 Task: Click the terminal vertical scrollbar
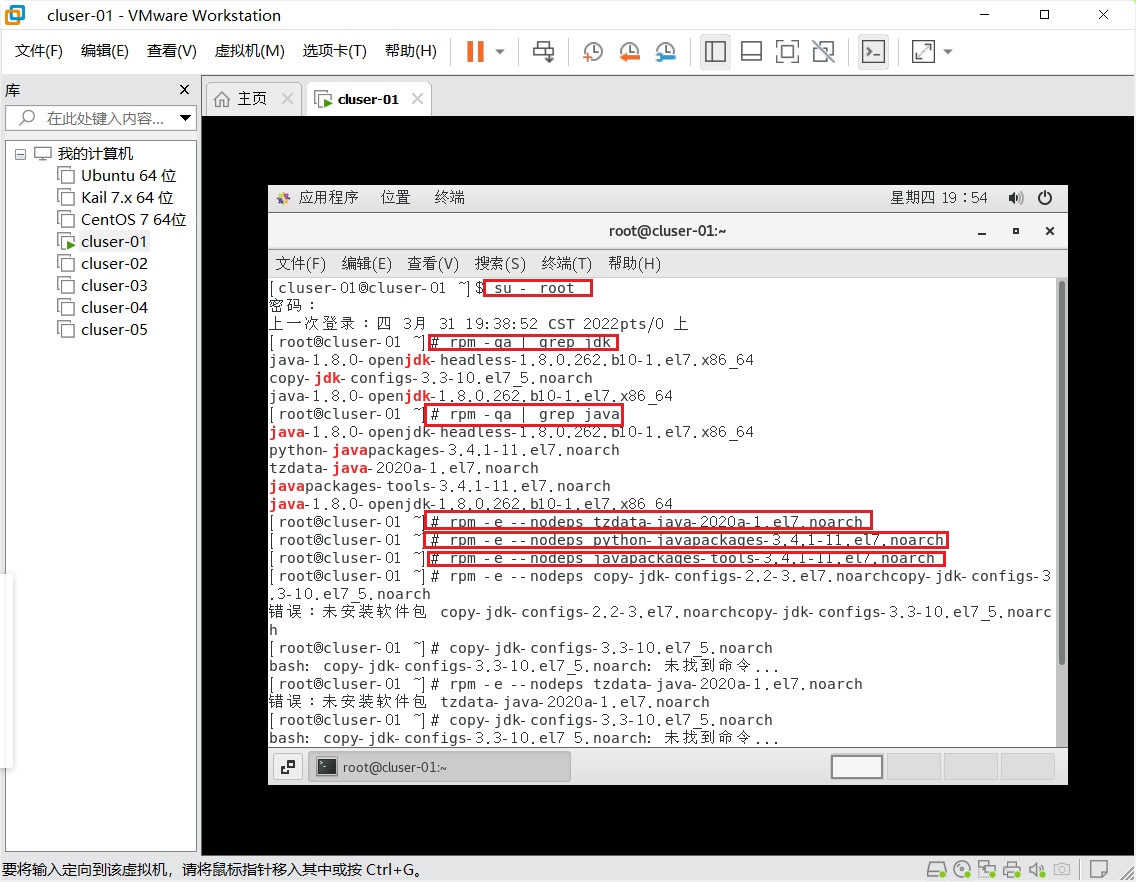1061,473
